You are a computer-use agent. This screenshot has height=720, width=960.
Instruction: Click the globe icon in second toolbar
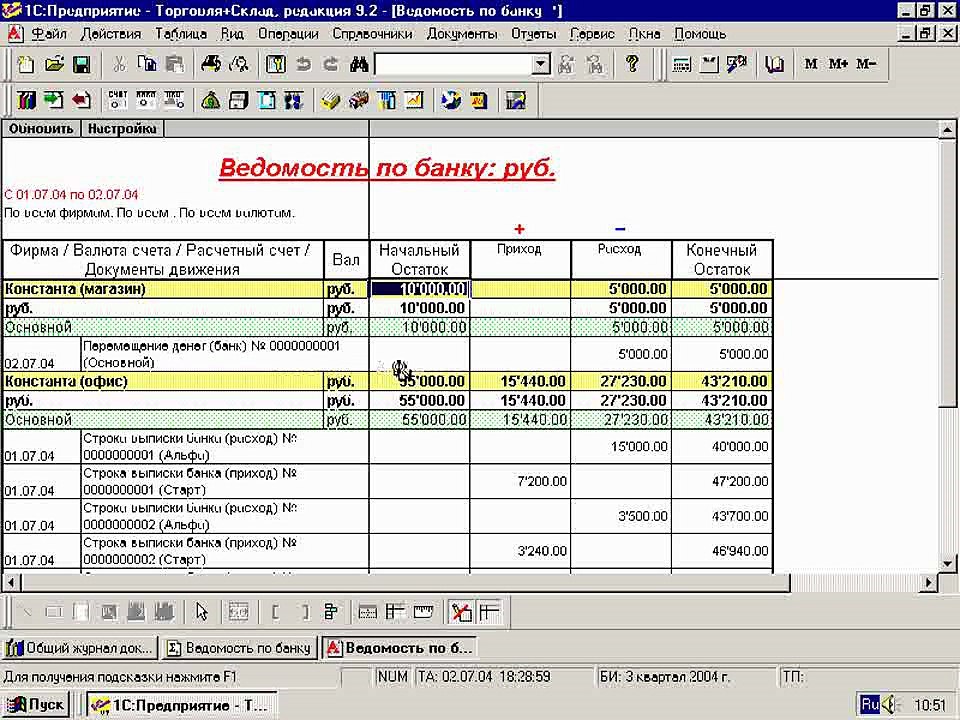point(451,100)
